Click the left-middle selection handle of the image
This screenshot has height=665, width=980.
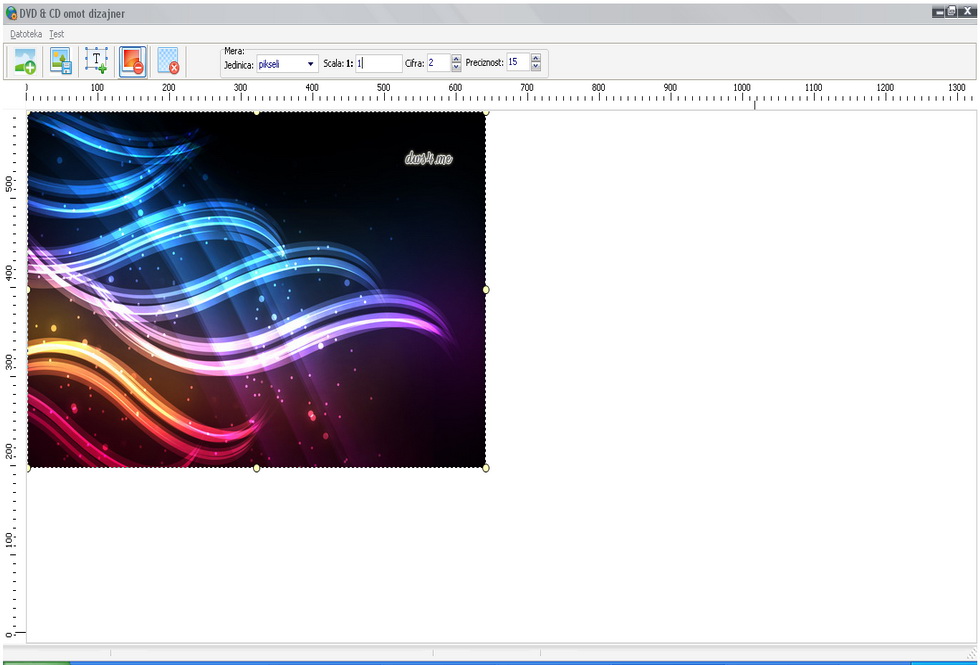[28, 290]
